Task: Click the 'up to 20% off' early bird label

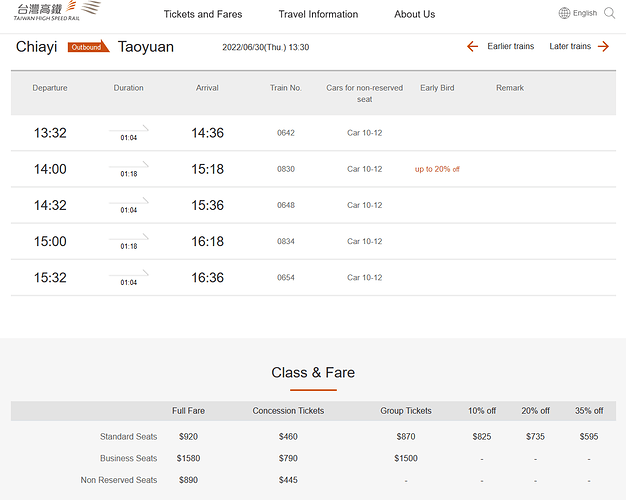Action: [437, 169]
